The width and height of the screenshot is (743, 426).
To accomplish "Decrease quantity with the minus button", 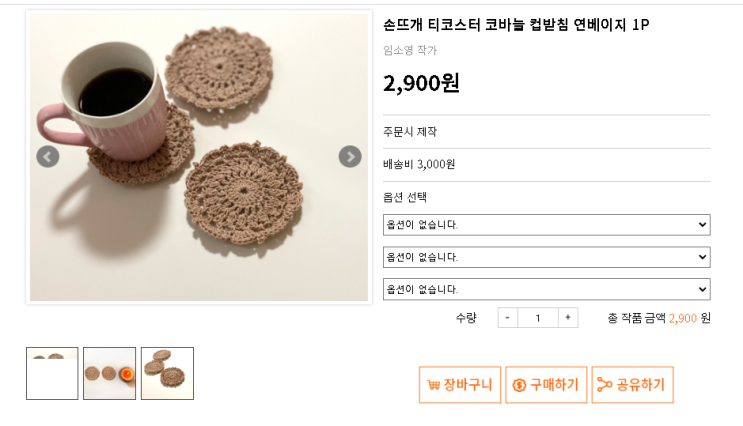I will coord(507,318).
